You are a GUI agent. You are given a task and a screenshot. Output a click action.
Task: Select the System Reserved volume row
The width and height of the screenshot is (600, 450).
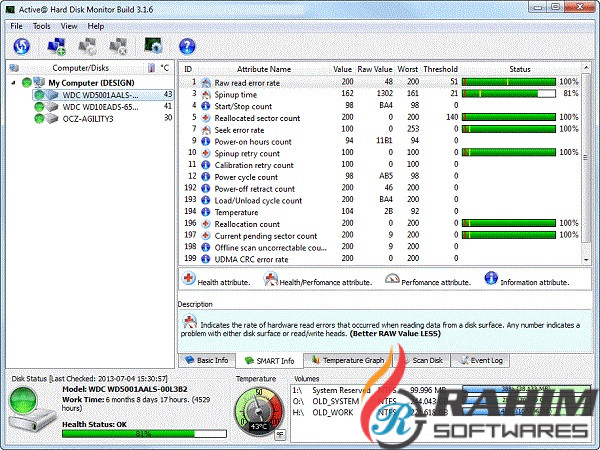pos(440,390)
